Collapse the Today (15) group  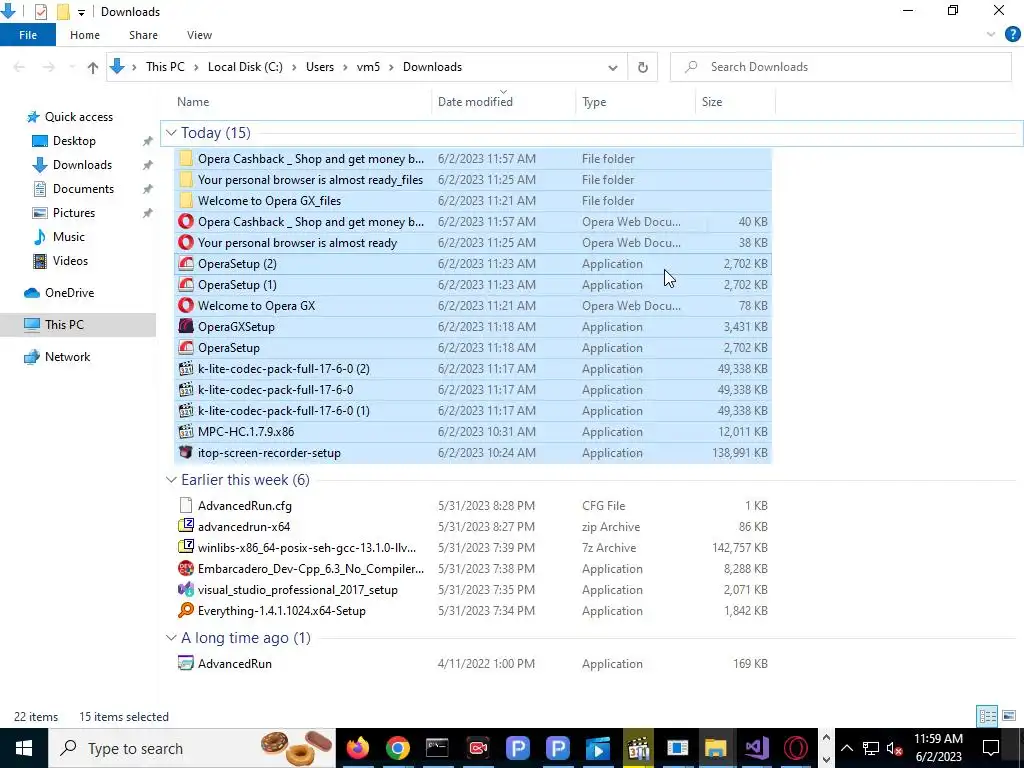point(171,133)
